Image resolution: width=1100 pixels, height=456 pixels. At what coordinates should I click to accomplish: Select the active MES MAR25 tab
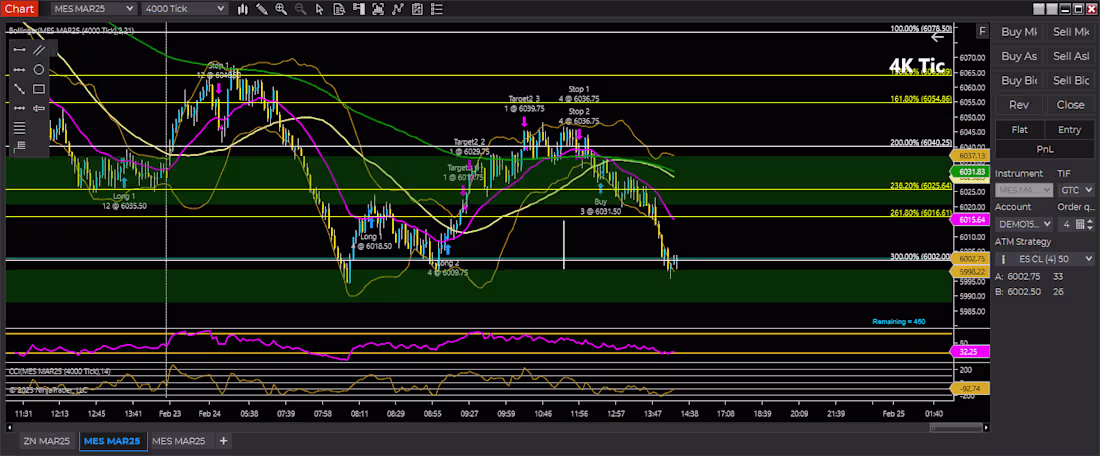(112, 441)
